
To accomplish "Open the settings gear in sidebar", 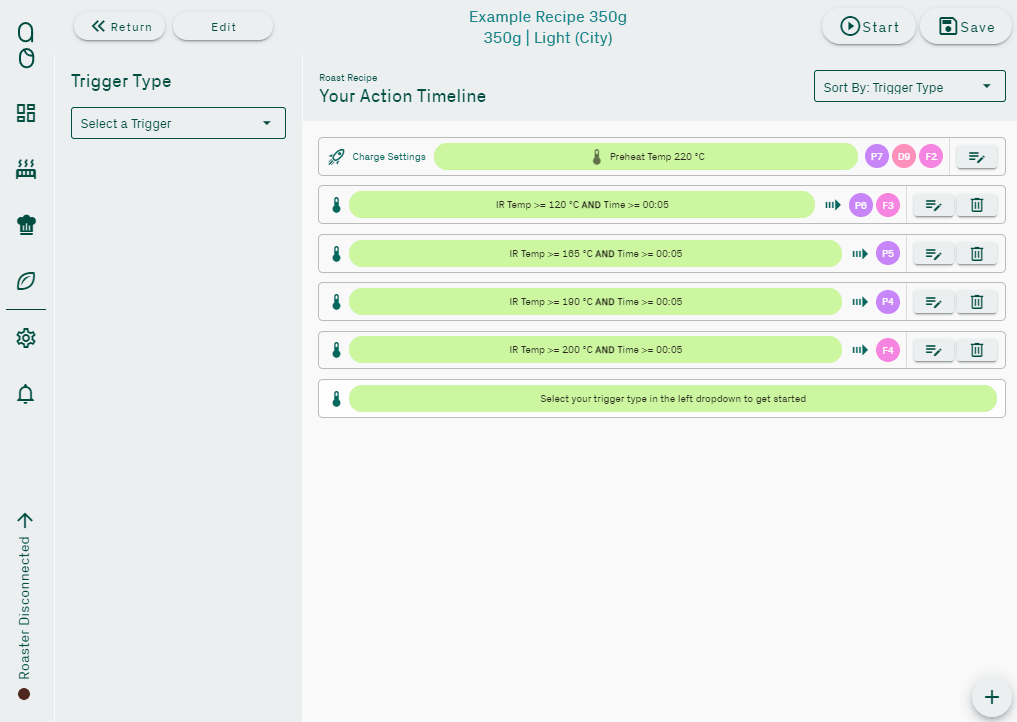I will [x=26, y=338].
